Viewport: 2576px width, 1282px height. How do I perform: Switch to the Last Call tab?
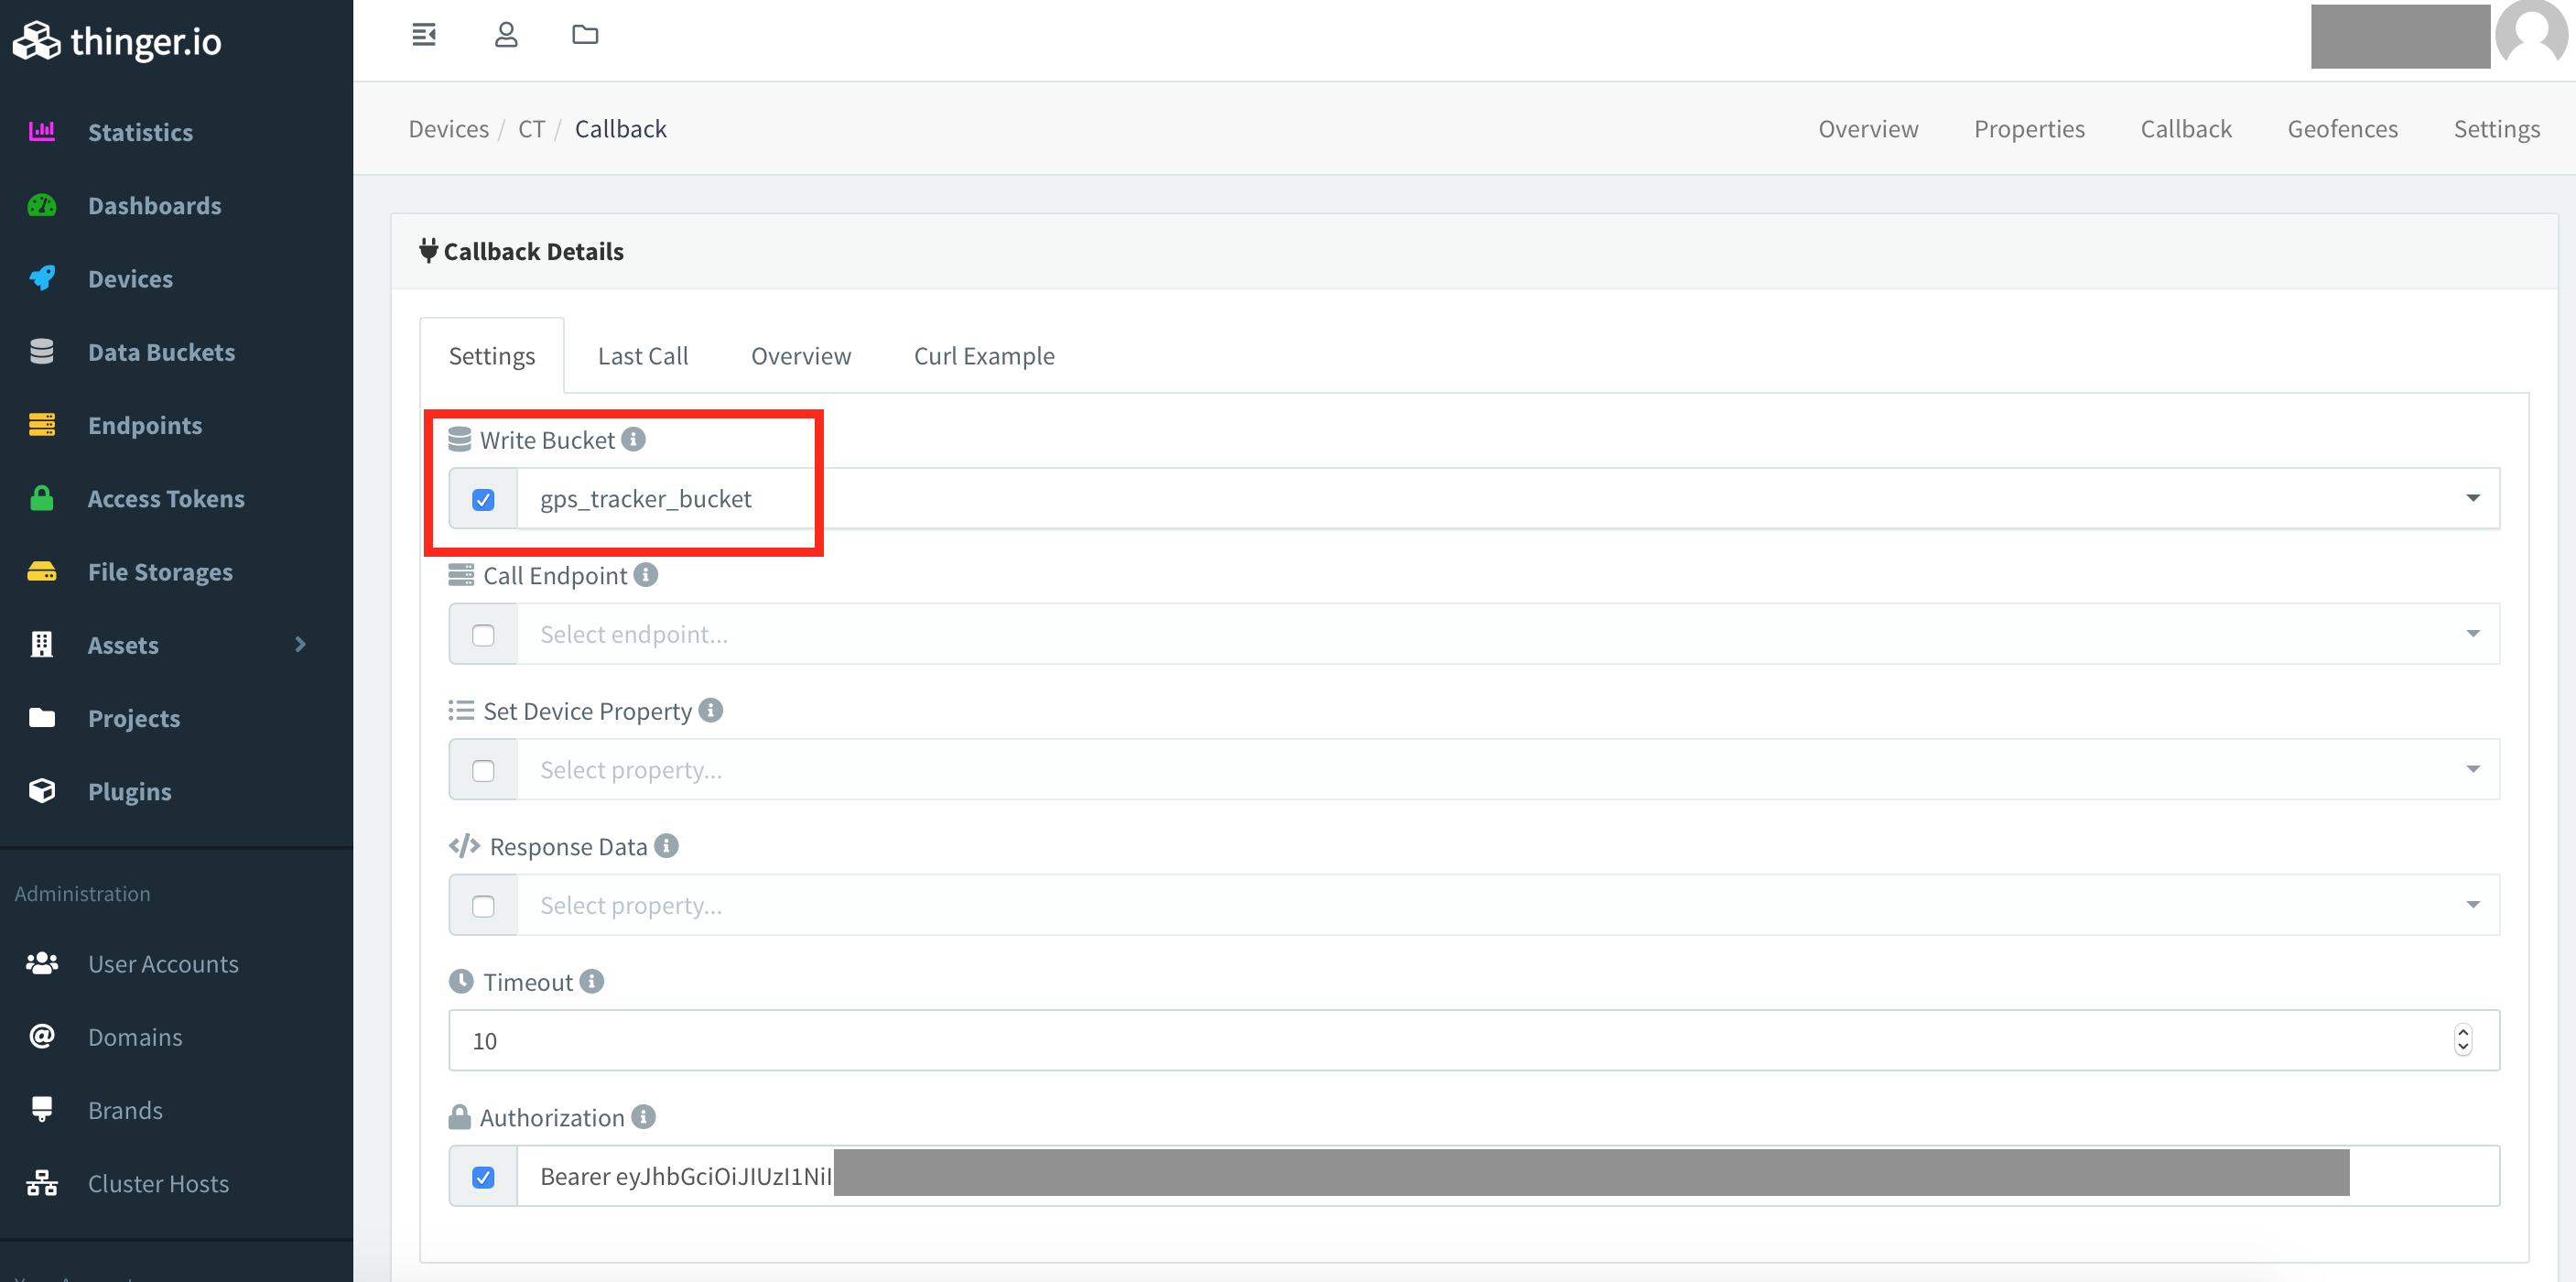[643, 356]
